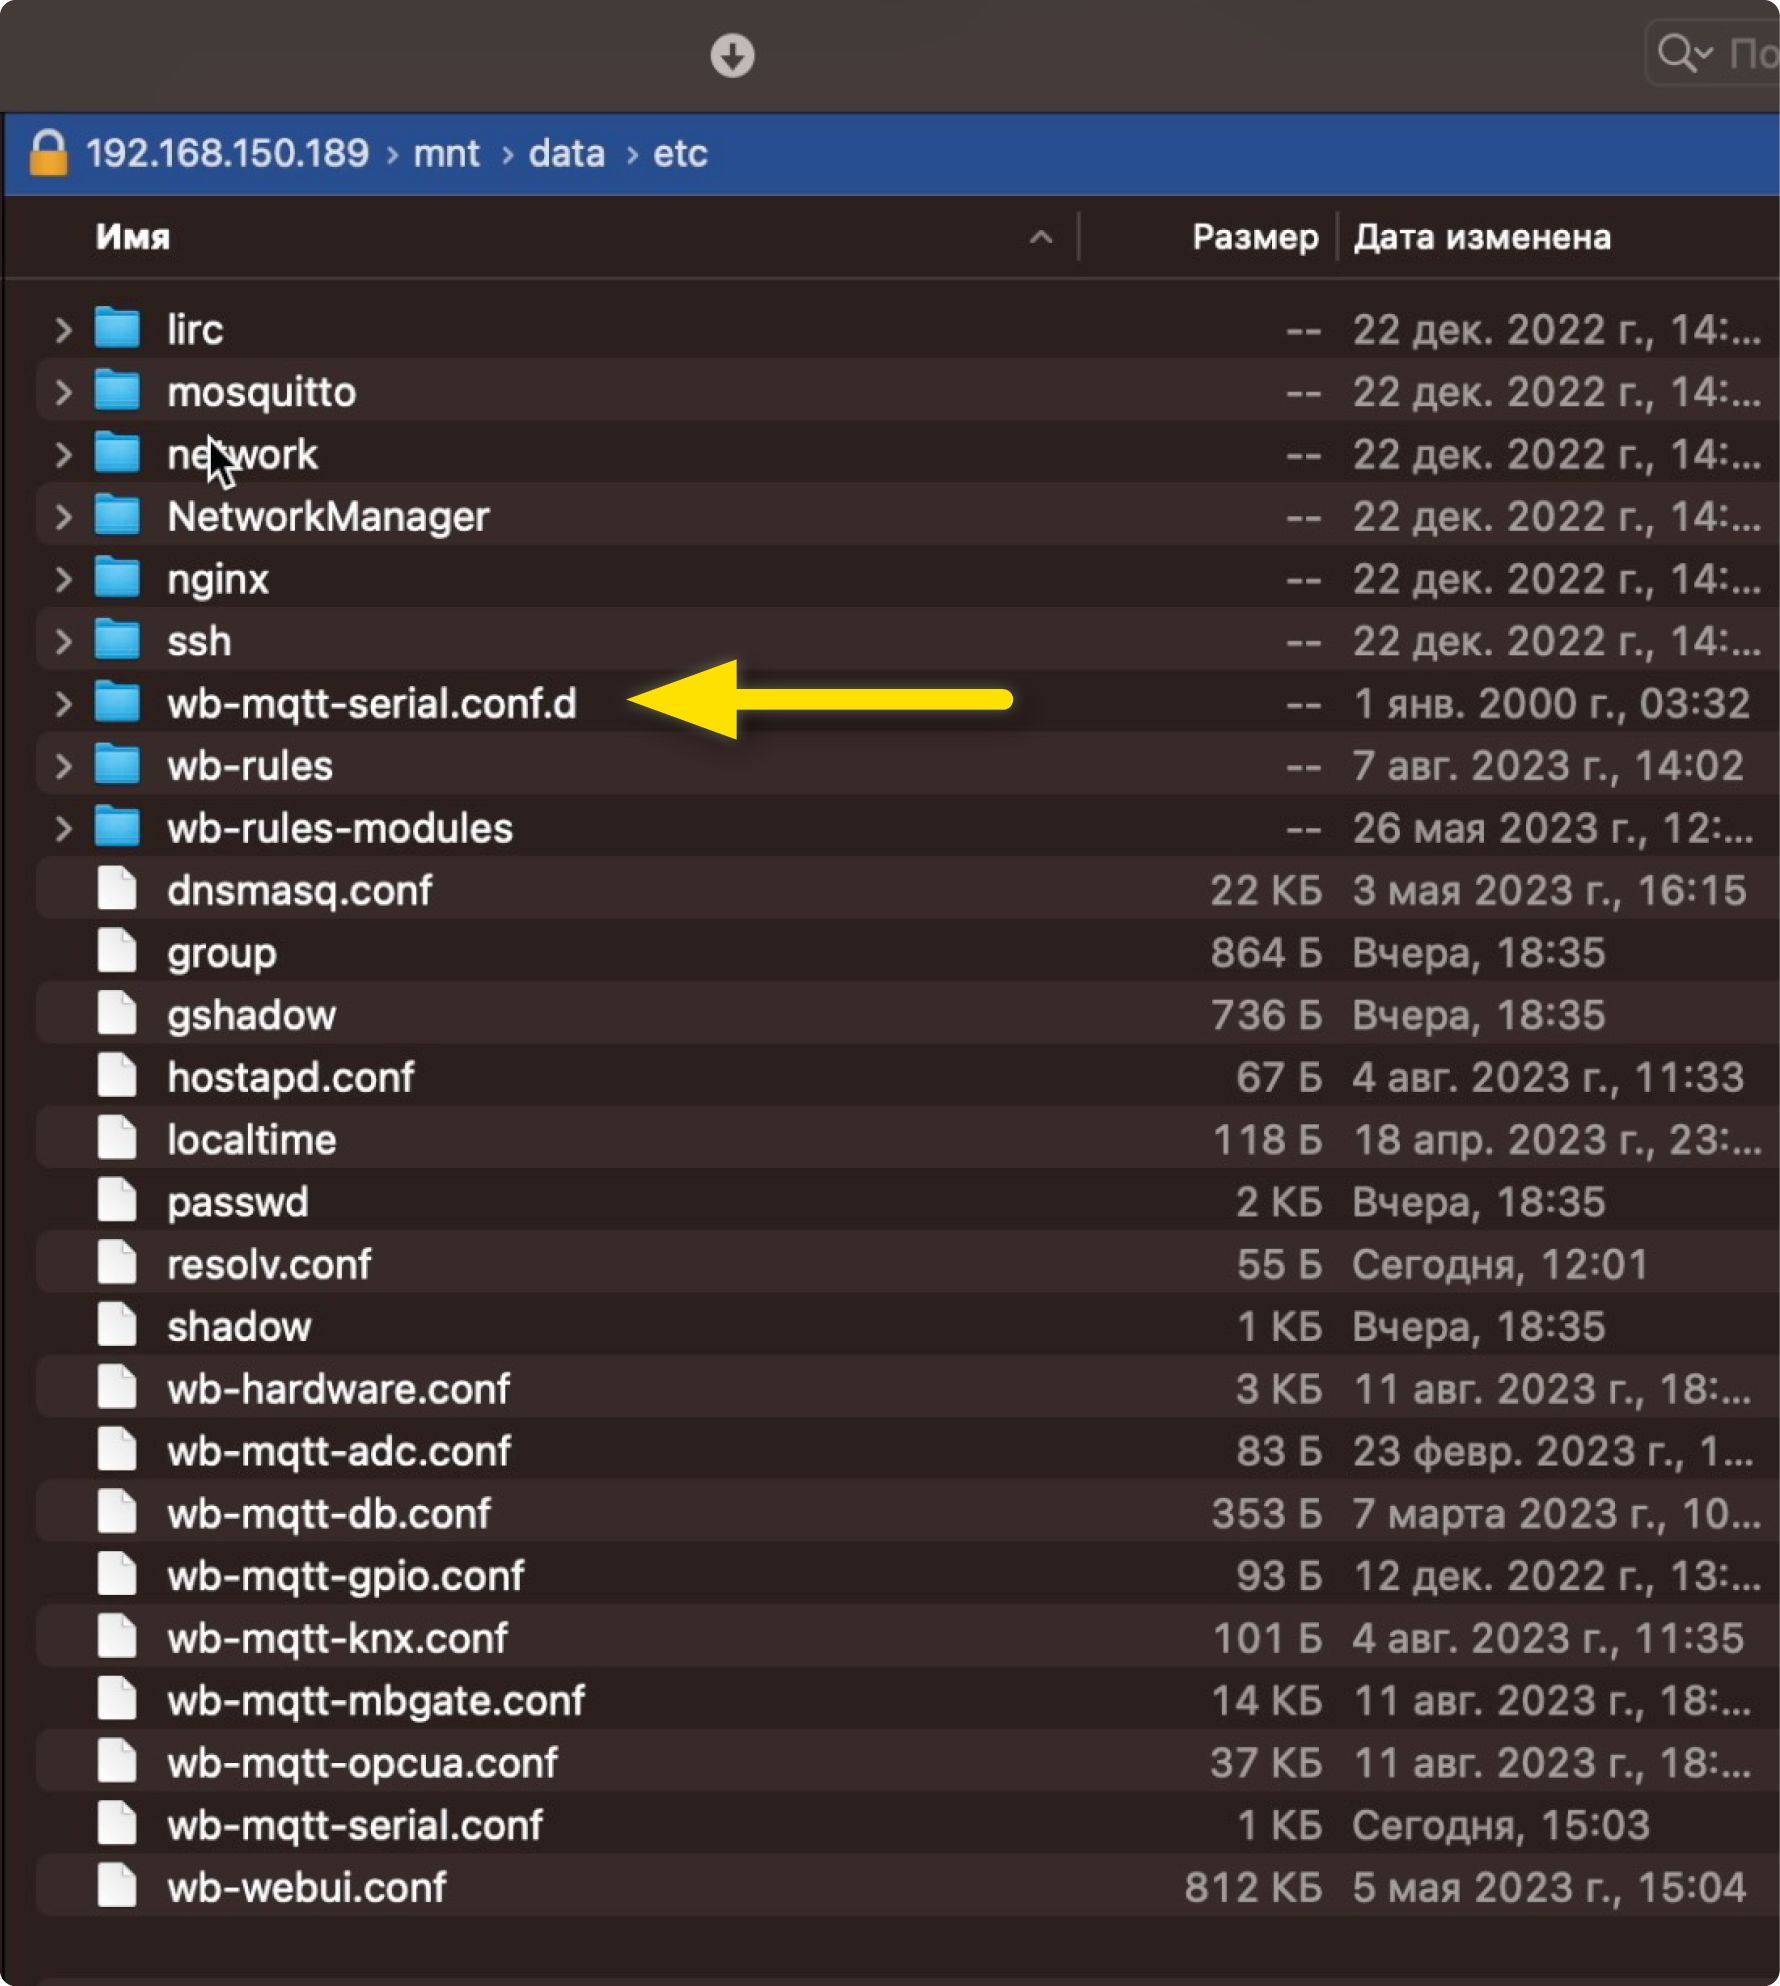This screenshot has width=1780, height=1986.
Task: Expand the wb-rules-modules folder
Action: click(x=63, y=828)
